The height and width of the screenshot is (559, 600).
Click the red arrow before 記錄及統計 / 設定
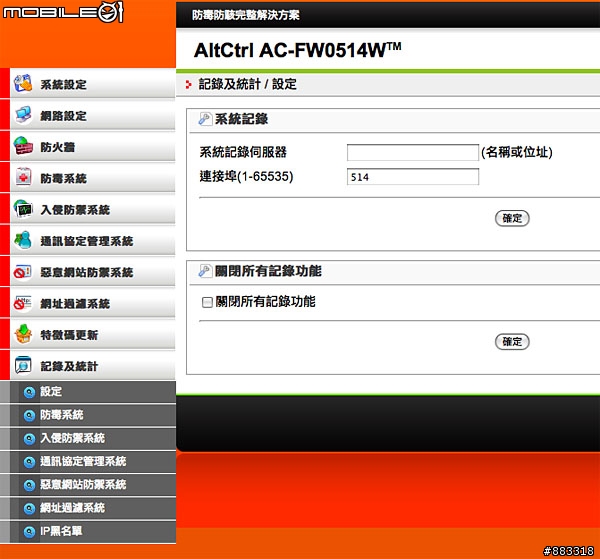click(x=188, y=85)
